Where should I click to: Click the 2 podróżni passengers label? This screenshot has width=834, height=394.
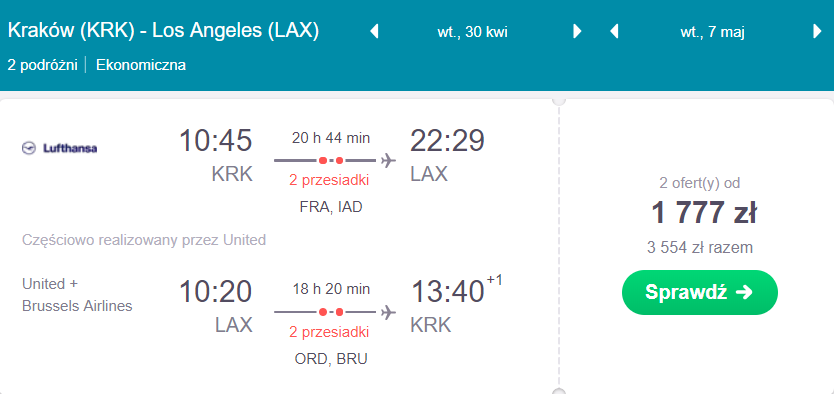[43, 65]
